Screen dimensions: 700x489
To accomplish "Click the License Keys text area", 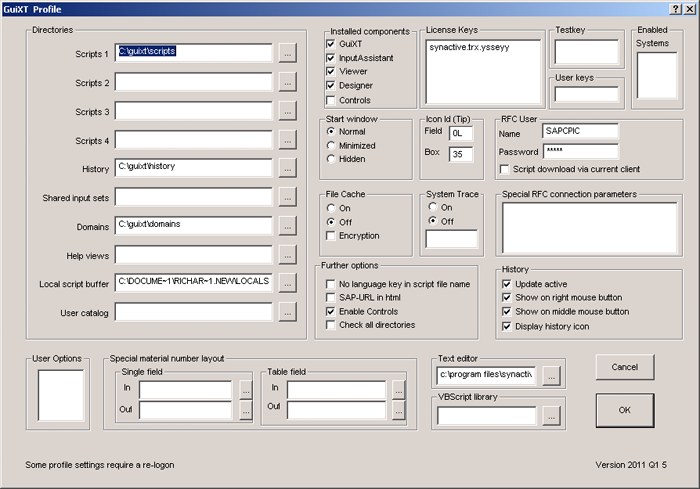I will (x=483, y=72).
